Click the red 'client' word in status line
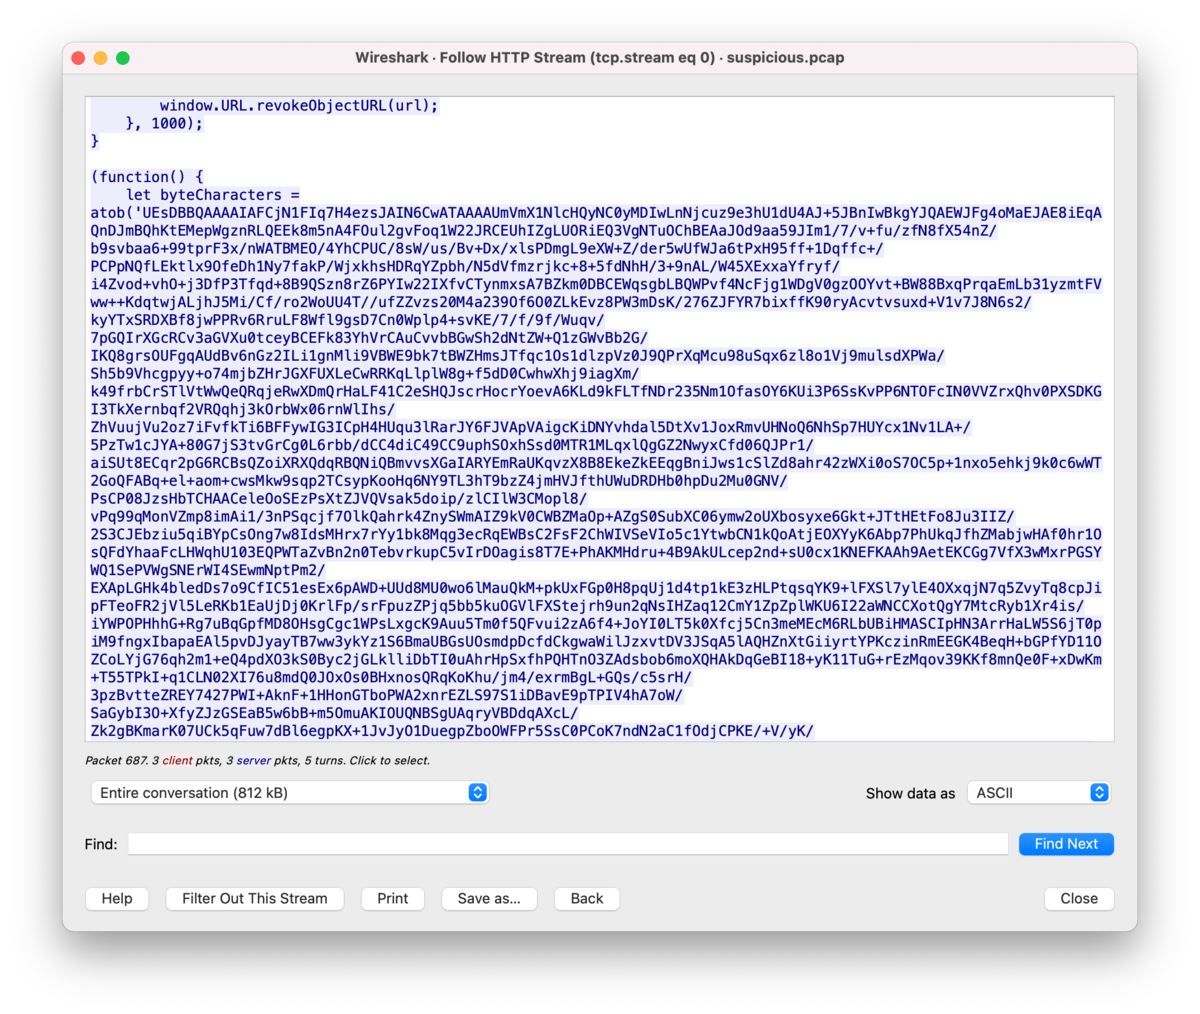Viewport: 1200px width, 1014px height. click(x=178, y=761)
